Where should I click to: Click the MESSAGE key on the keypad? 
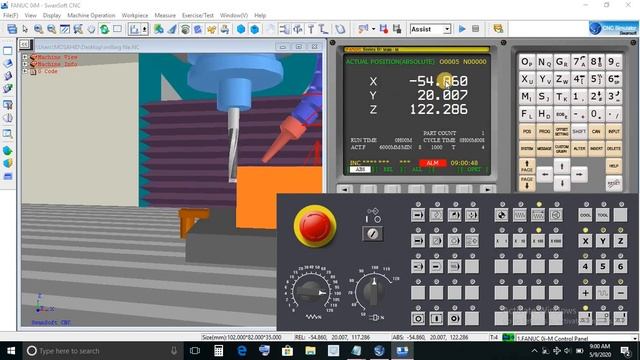544,149
